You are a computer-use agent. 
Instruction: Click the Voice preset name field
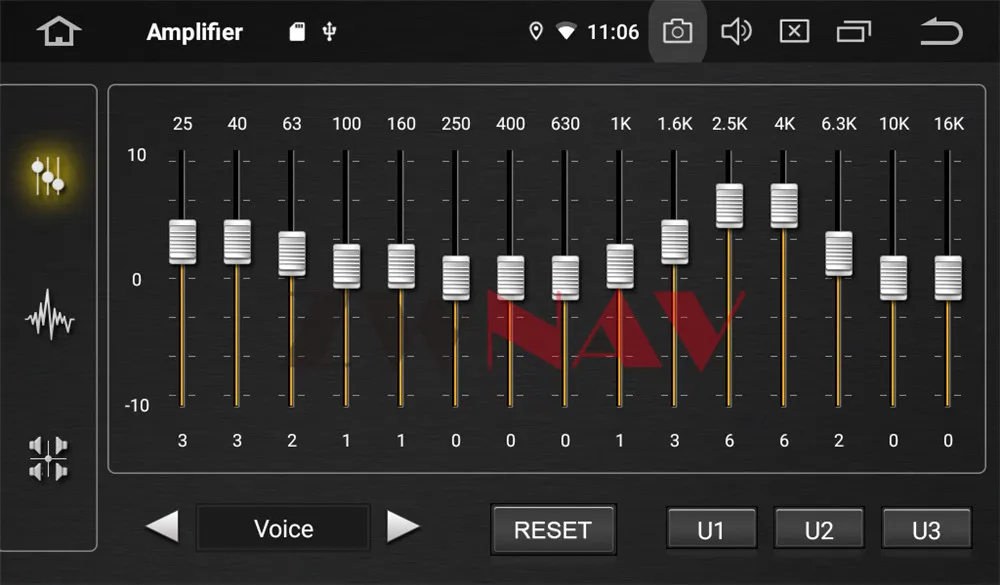(283, 528)
